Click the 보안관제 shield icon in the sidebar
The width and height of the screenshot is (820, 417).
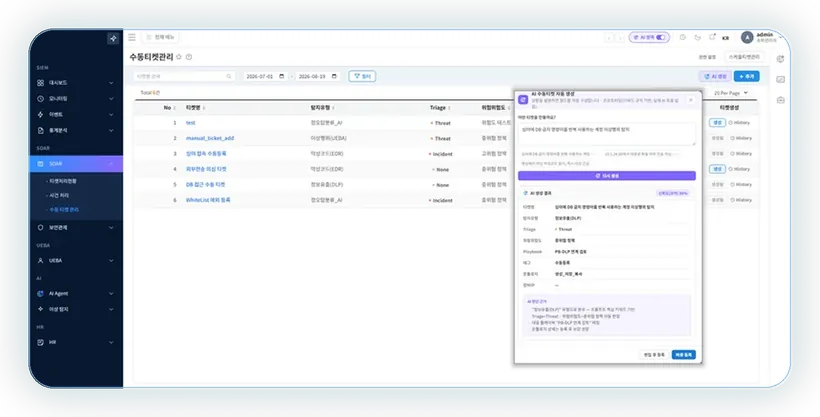coord(40,228)
